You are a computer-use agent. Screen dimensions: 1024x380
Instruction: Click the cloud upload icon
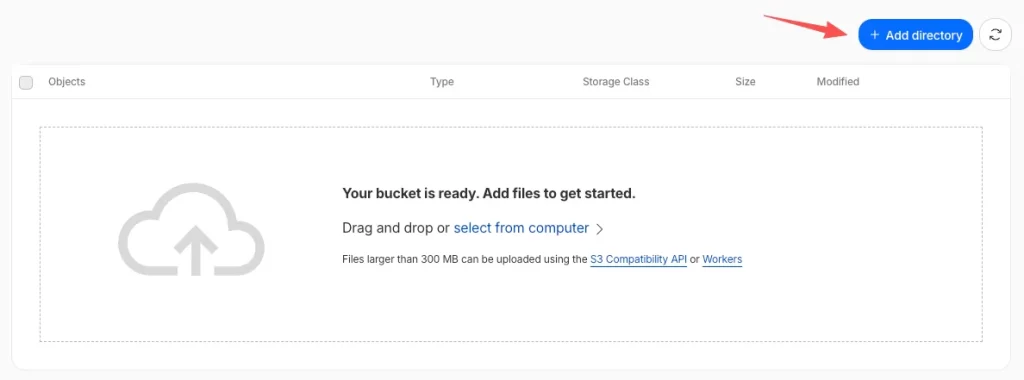coord(191,230)
